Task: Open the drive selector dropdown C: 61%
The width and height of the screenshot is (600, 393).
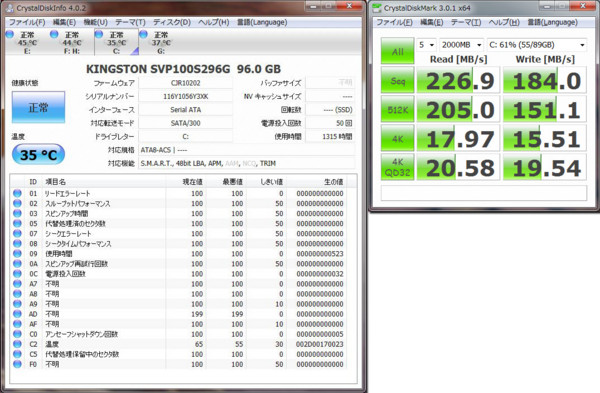Action: click(536, 45)
